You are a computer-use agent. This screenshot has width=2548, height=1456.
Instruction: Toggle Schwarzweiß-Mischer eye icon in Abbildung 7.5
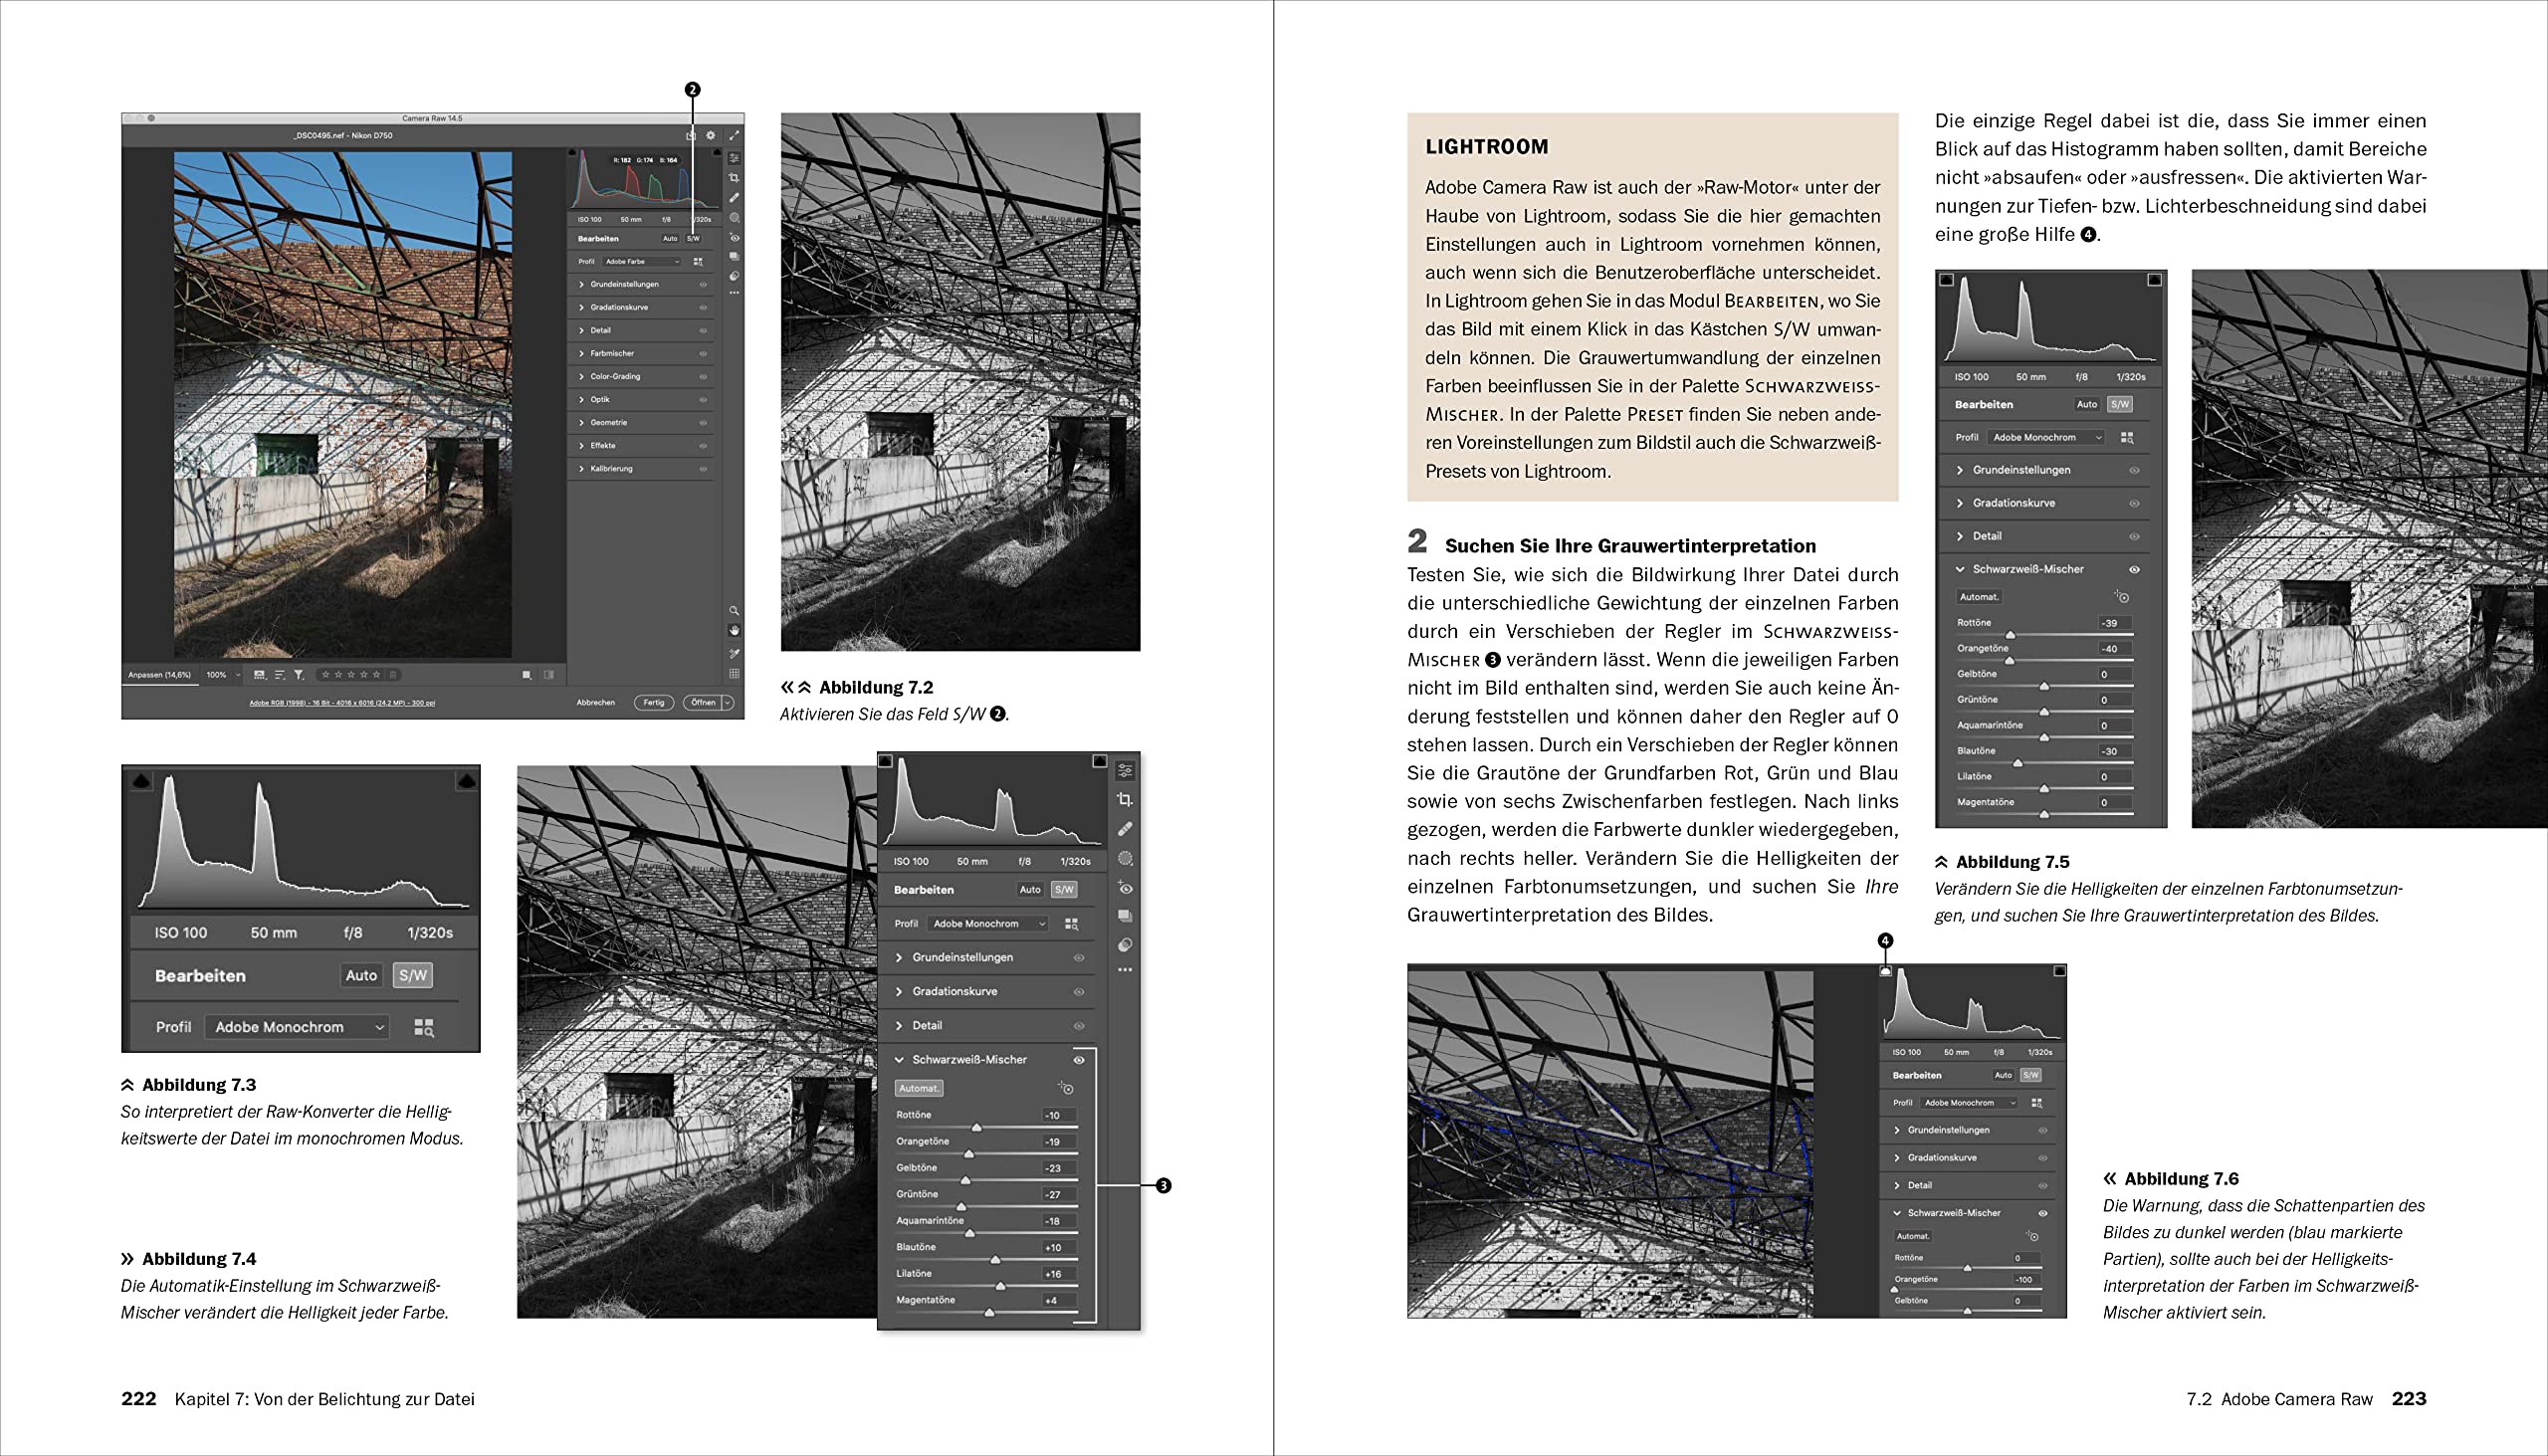pyautogui.click(x=2134, y=569)
